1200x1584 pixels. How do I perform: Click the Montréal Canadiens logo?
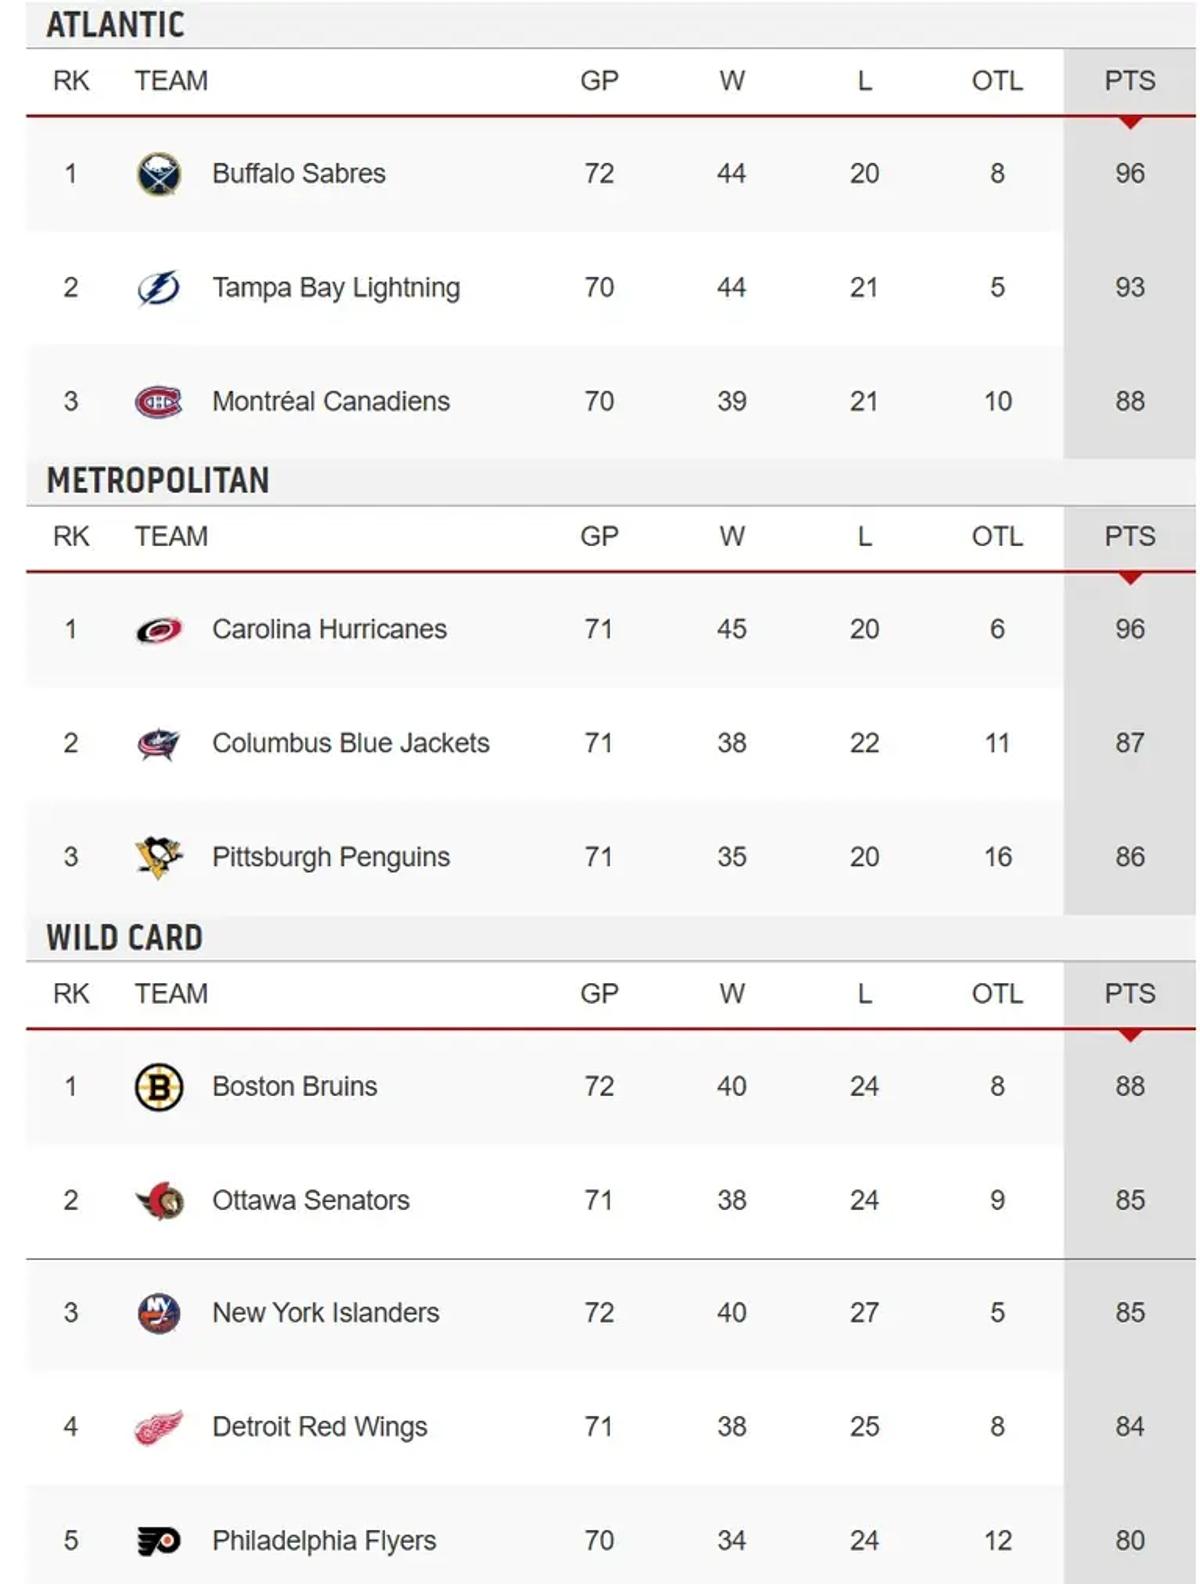(158, 402)
